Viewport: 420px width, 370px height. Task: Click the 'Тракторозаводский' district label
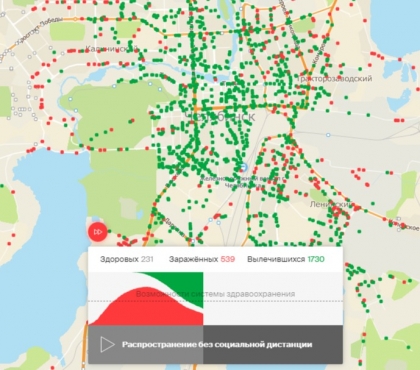coord(334,79)
